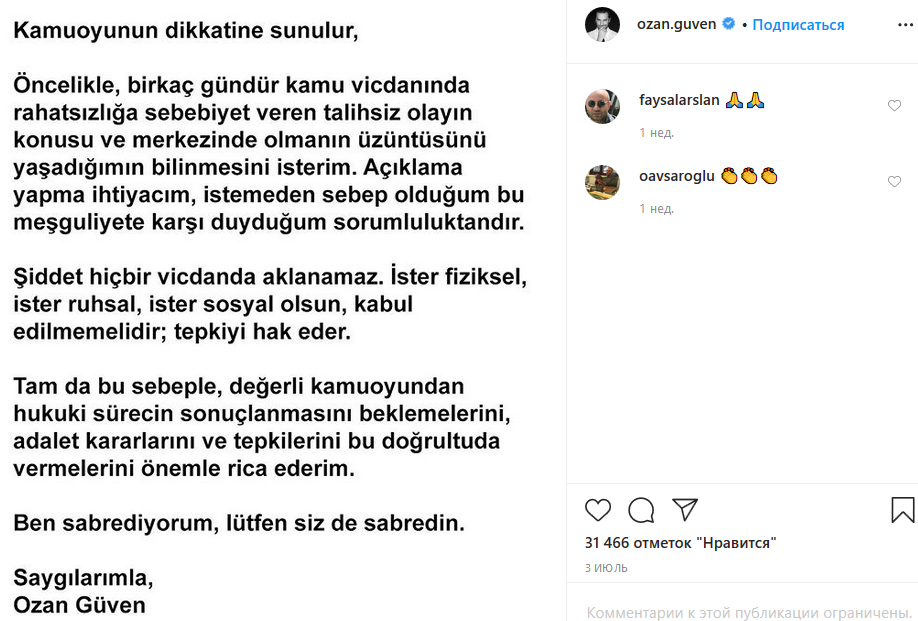Share the post using the paper plane icon
This screenshot has height=621, width=918.
click(x=685, y=509)
